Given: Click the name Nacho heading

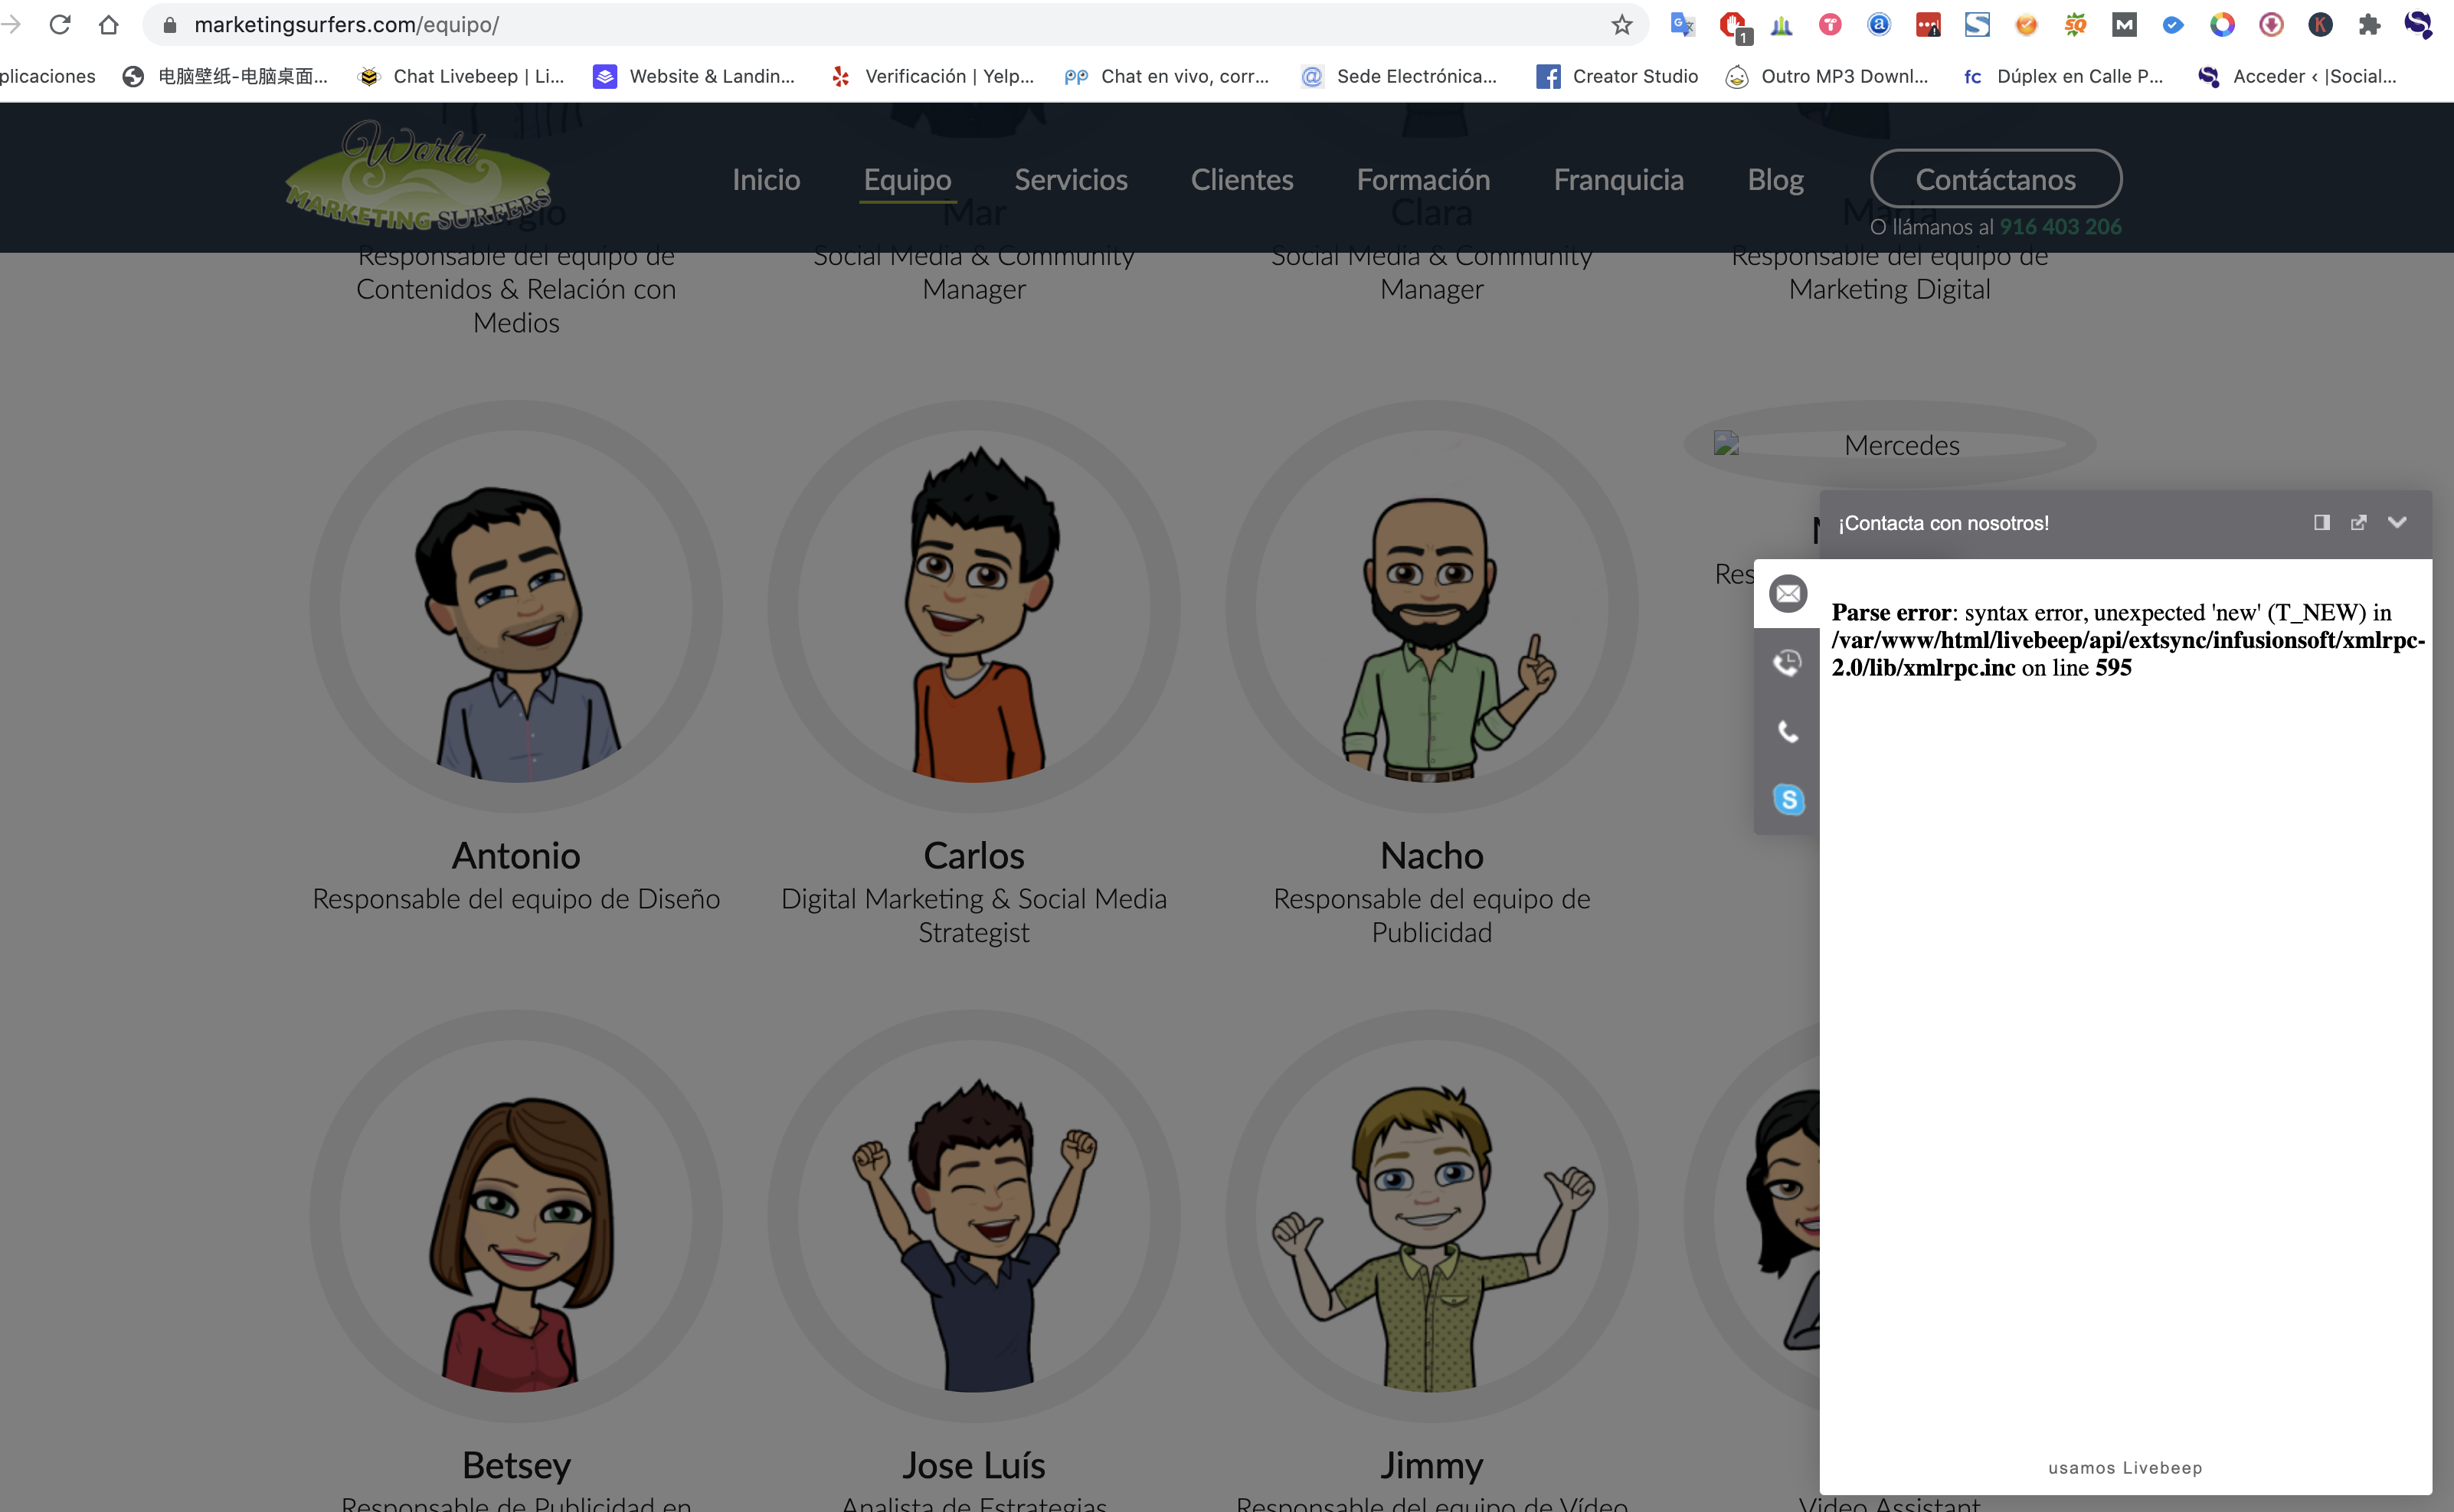Looking at the screenshot, I should (x=1432, y=856).
